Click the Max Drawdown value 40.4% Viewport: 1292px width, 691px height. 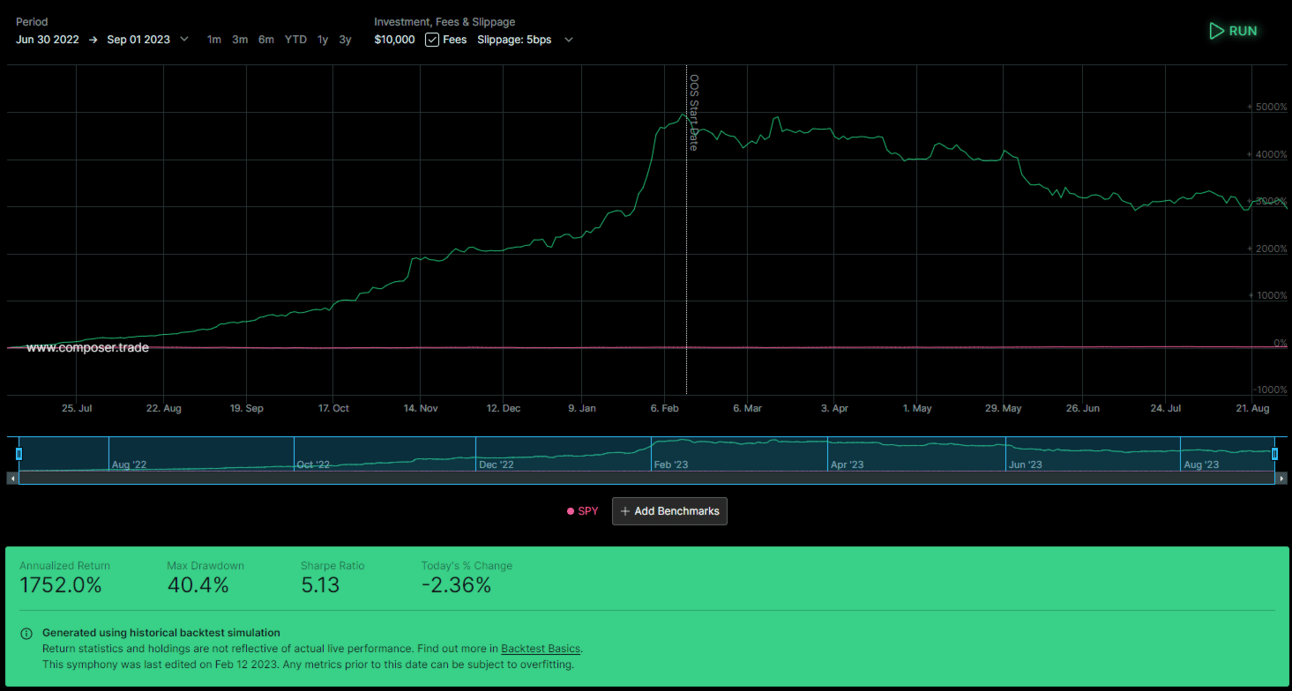(198, 586)
